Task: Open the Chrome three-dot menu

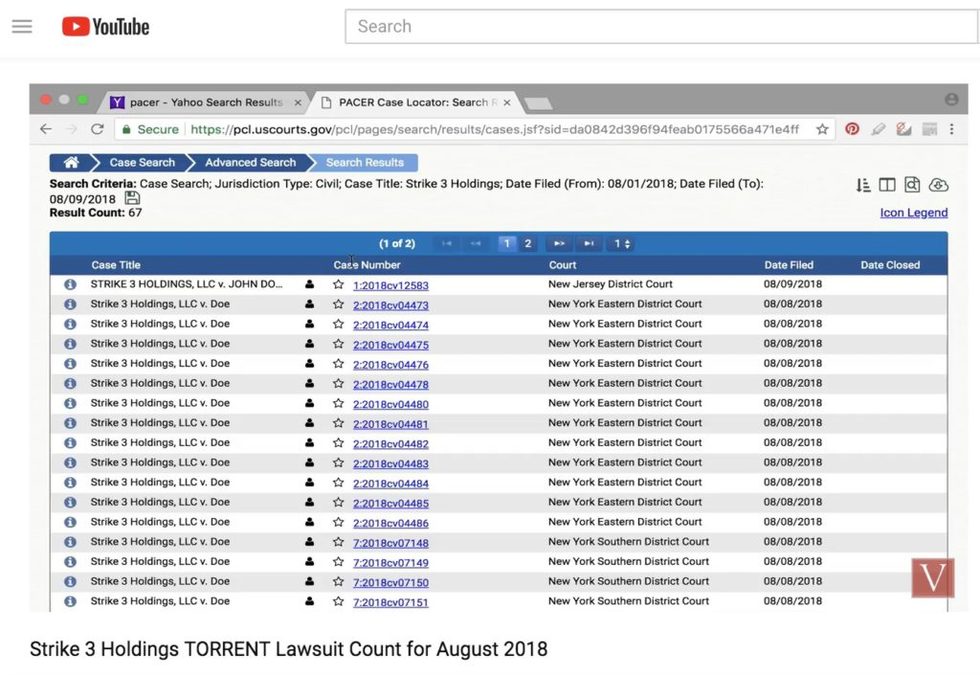Action: point(951,129)
